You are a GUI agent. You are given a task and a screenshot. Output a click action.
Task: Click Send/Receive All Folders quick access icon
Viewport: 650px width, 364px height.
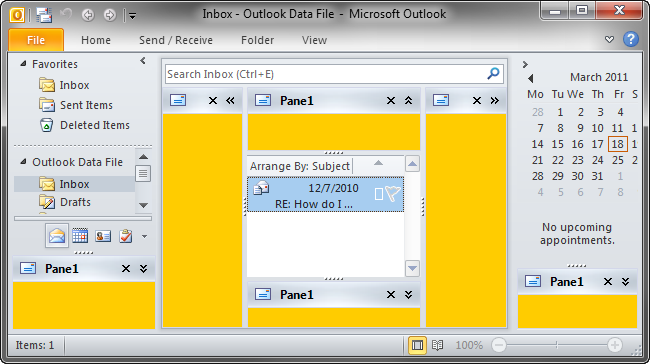[x=44, y=15]
